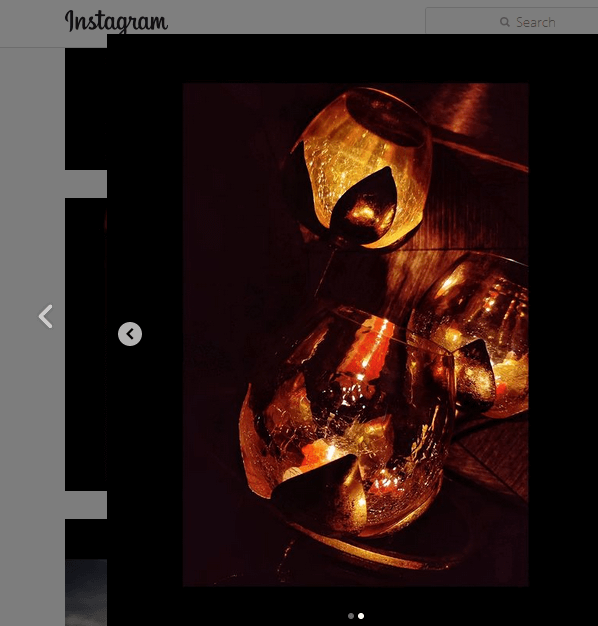Click the magnifier icon in the search bar
The height and width of the screenshot is (626, 598).
tap(505, 22)
